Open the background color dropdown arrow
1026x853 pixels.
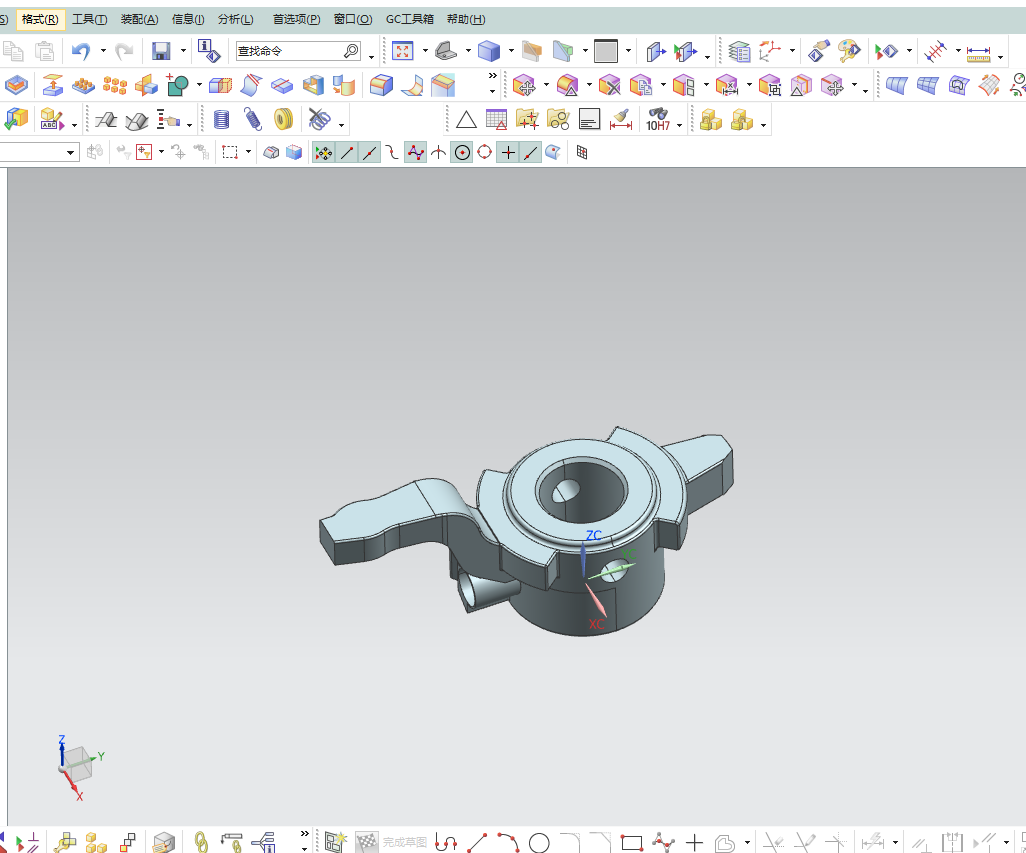tap(628, 51)
